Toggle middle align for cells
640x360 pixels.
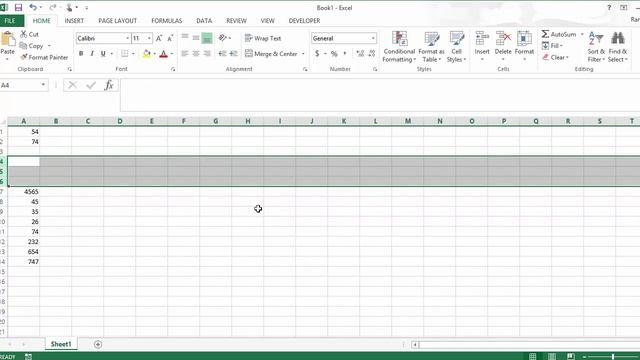tap(196, 38)
